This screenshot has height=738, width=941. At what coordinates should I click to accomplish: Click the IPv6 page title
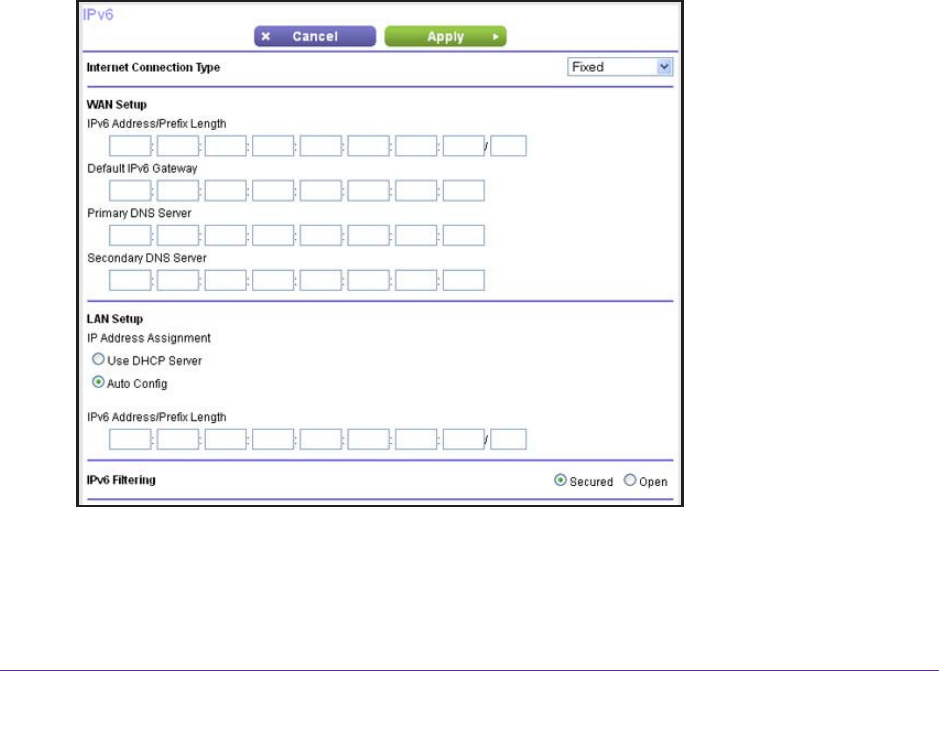coord(98,14)
